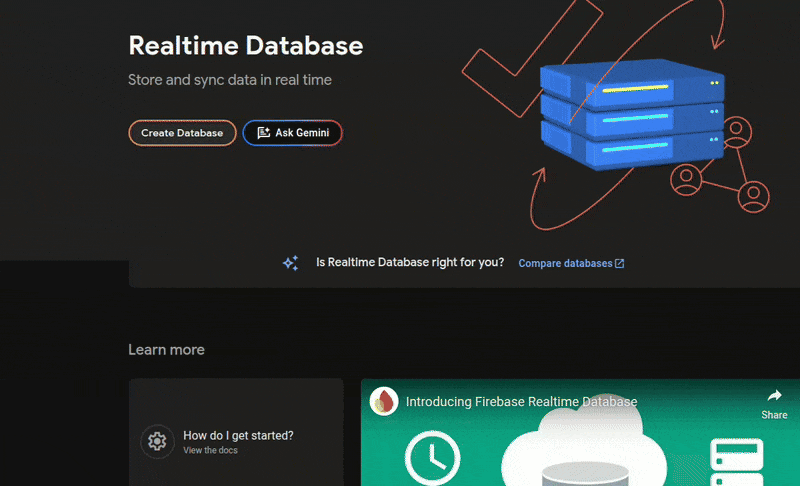800x486 pixels.
Task: Open the How do I get started card
Action: 236,432
